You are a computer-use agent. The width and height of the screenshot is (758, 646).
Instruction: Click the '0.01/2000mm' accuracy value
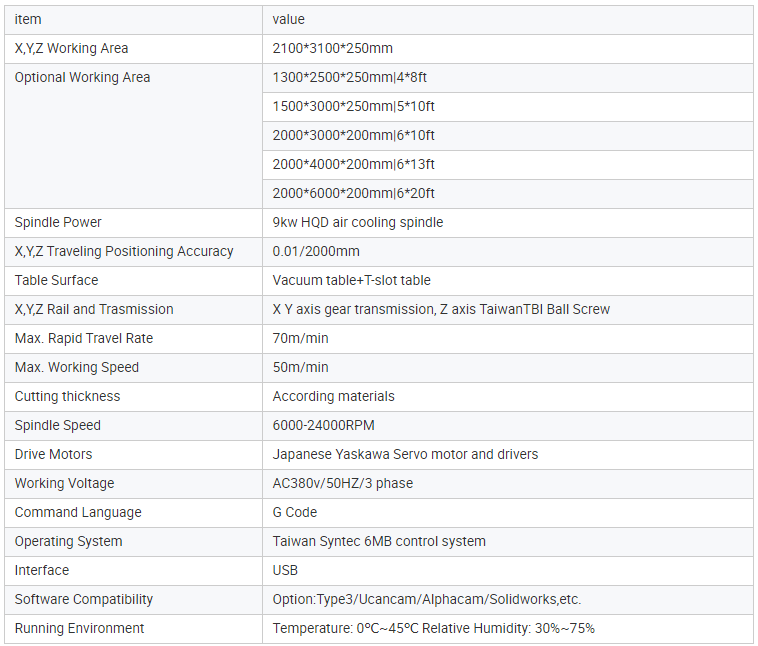316,251
